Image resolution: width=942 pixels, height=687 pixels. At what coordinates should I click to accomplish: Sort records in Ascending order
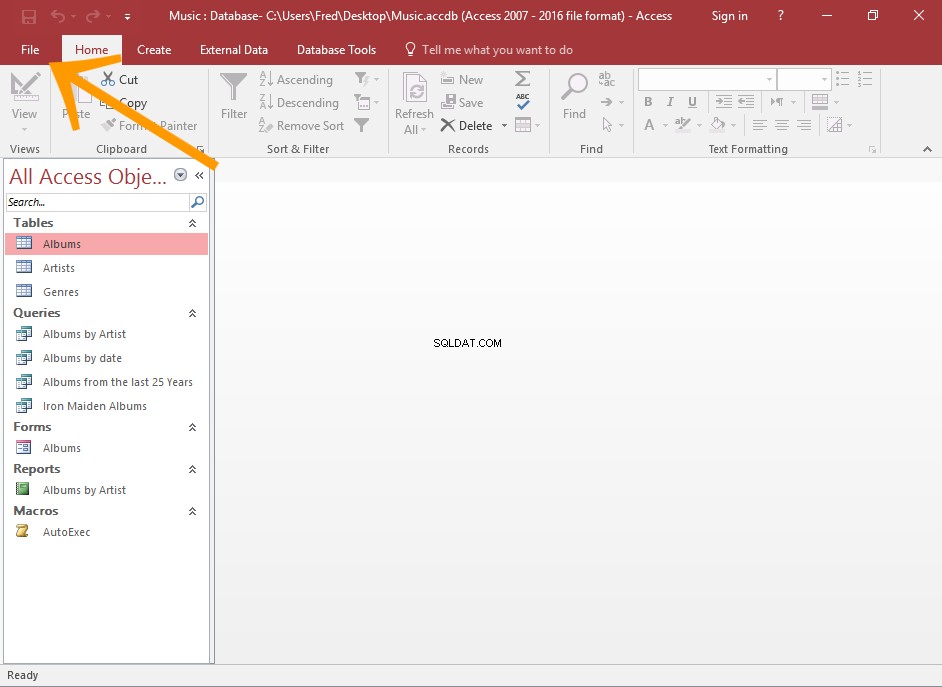coord(296,79)
